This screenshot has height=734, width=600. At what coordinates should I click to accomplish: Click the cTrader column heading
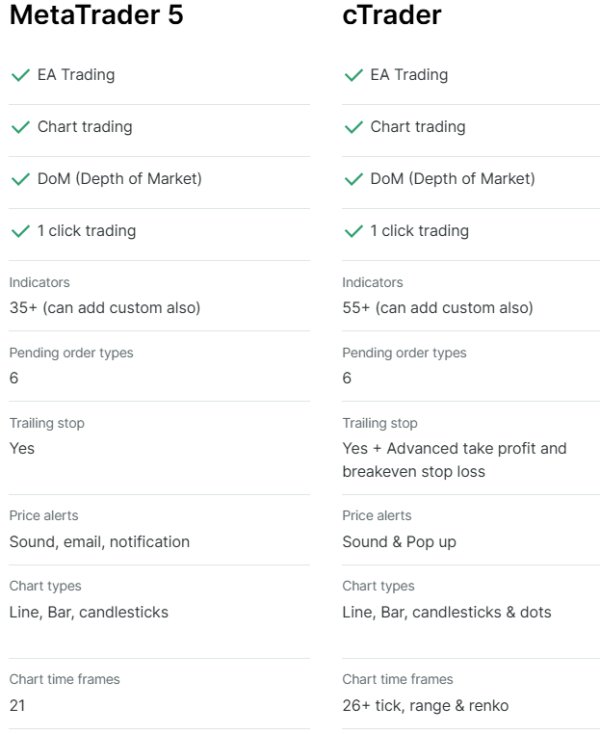click(x=392, y=17)
